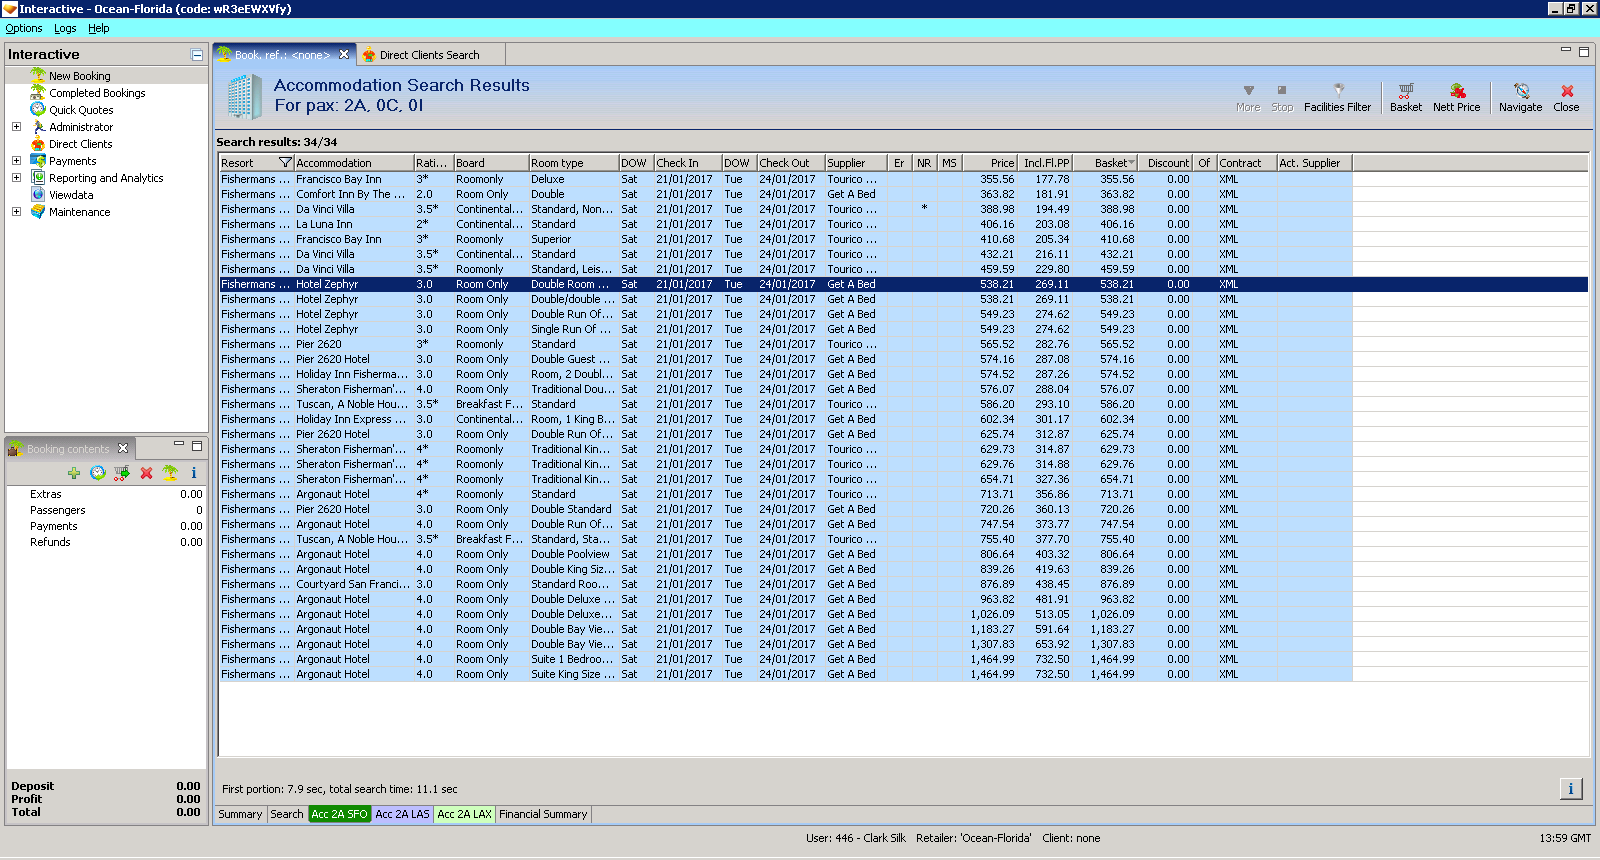Expand the Payments tree node

[16, 161]
